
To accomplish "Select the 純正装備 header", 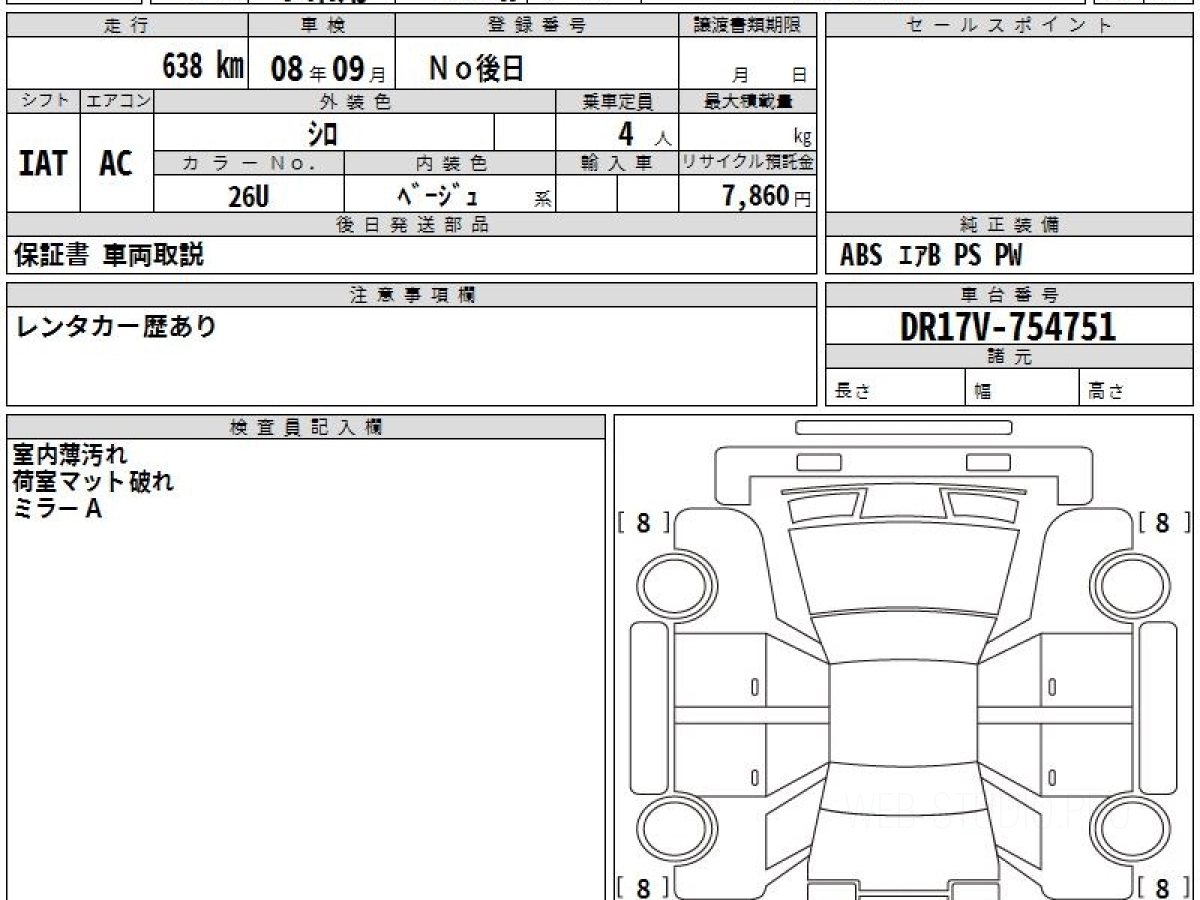I will 1009,225.
